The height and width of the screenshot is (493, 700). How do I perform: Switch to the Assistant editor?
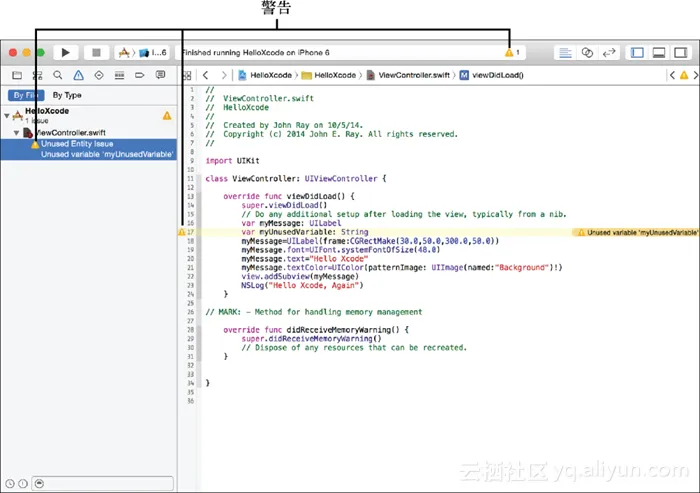[587, 53]
